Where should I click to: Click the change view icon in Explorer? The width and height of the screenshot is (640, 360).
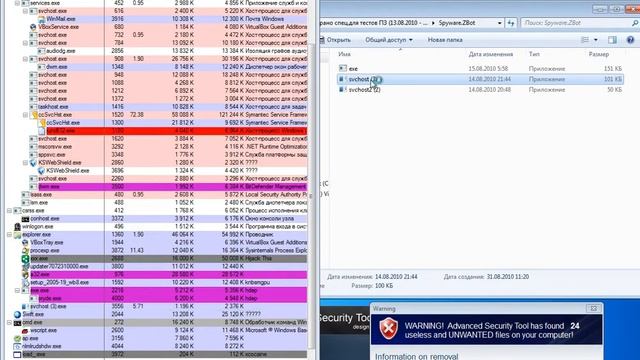click(x=585, y=40)
